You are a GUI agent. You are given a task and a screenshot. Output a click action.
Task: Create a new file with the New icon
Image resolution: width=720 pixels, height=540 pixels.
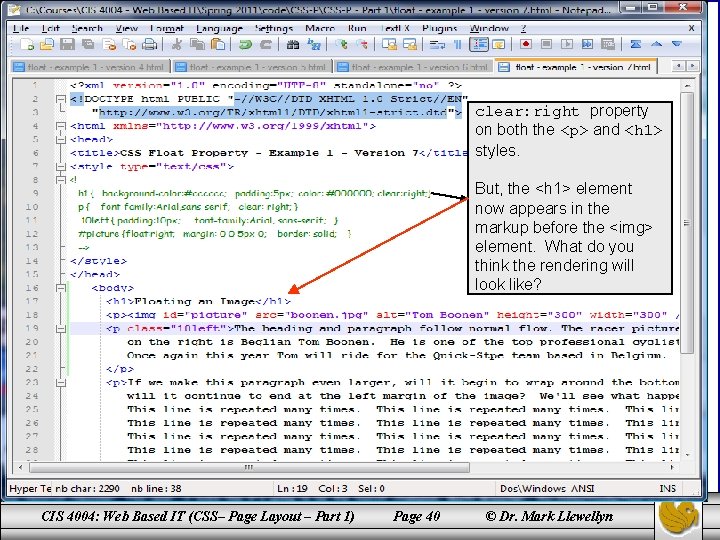pos(27,44)
